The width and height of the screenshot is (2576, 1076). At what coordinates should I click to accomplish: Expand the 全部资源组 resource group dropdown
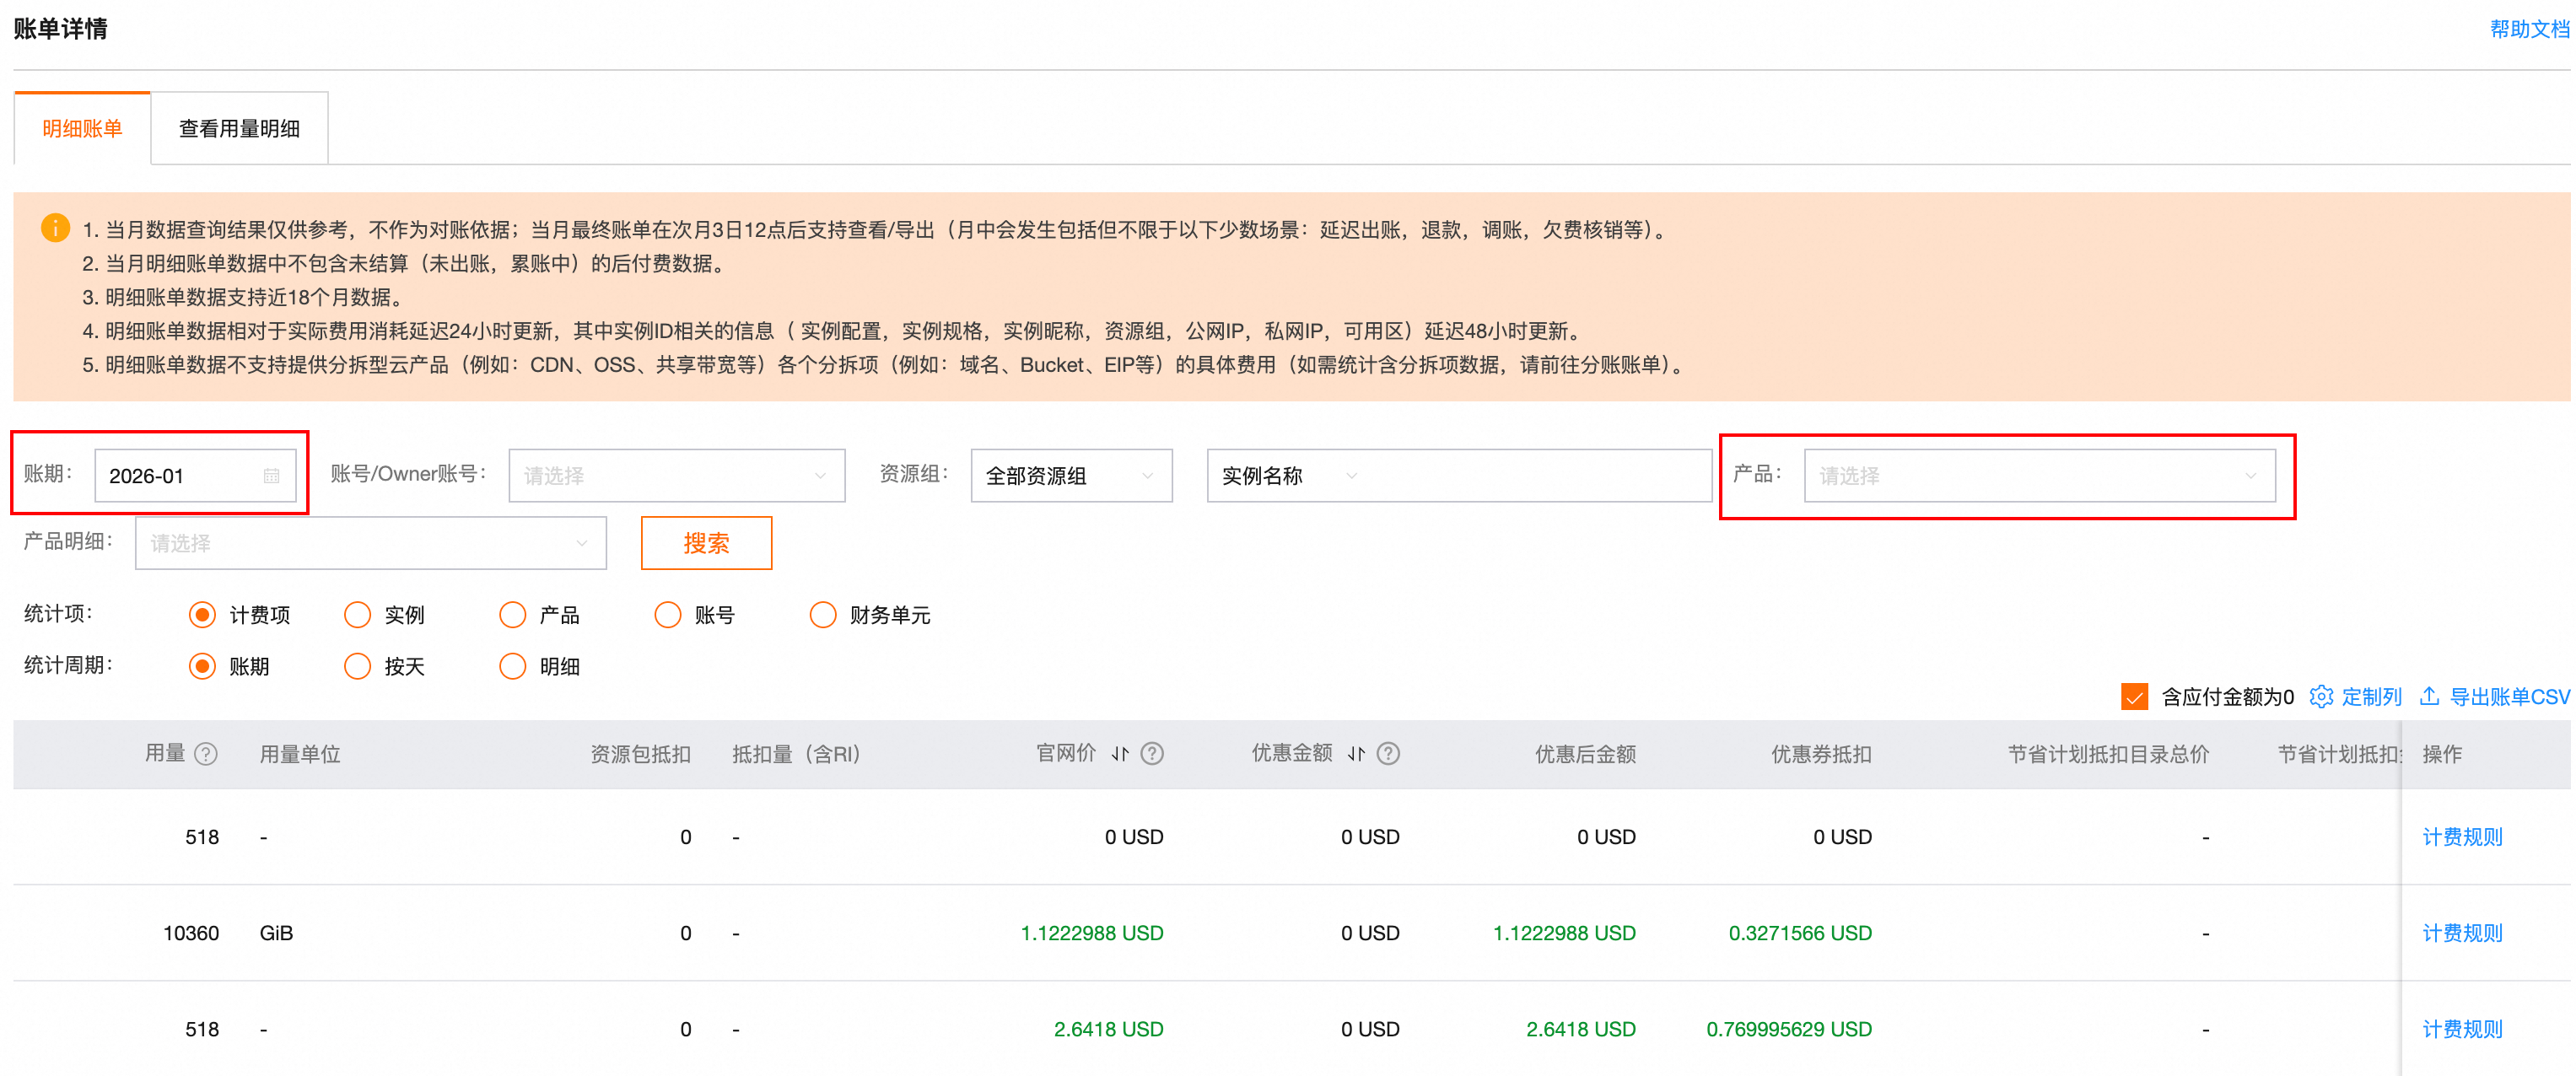1070,476
